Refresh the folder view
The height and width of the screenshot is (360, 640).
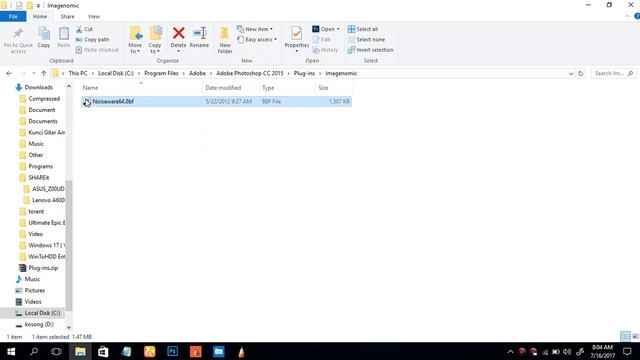pyautogui.click(x=580, y=73)
